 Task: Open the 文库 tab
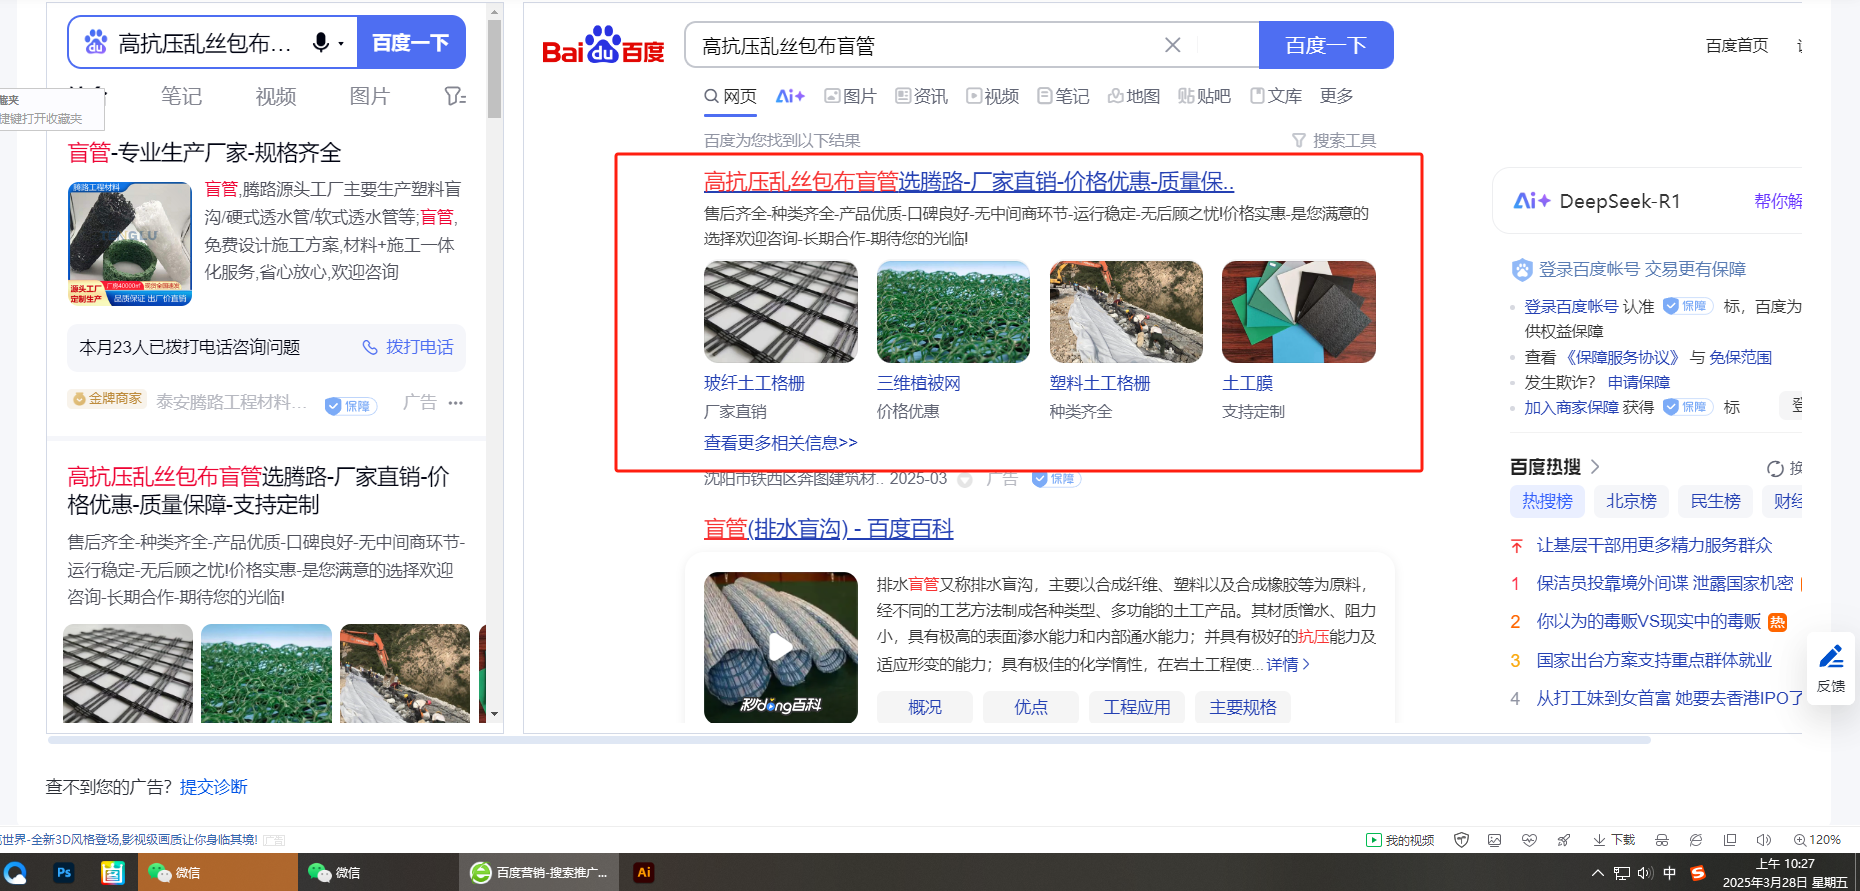pos(1276,96)
